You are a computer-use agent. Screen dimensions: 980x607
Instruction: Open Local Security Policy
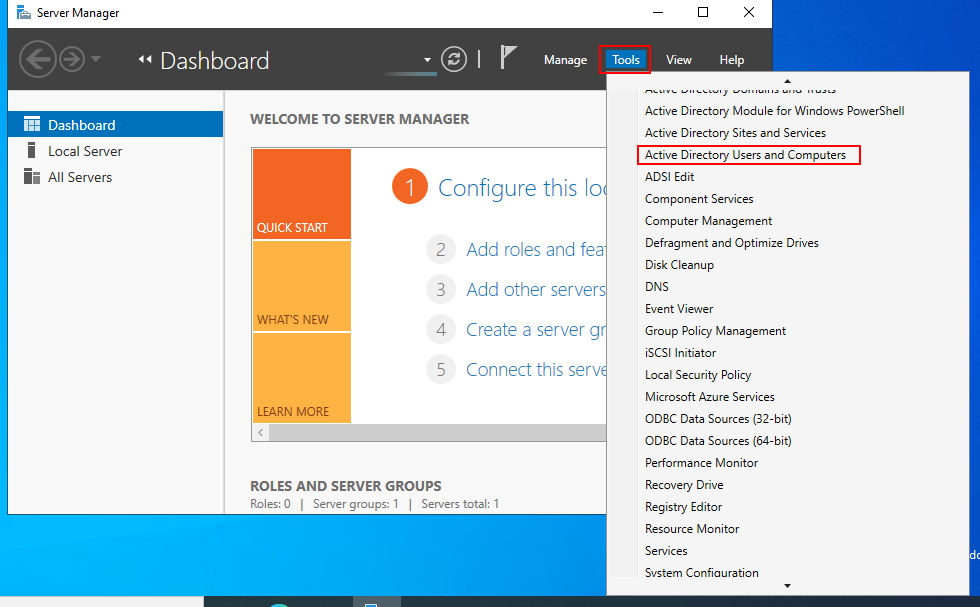(x=698, y=374)
